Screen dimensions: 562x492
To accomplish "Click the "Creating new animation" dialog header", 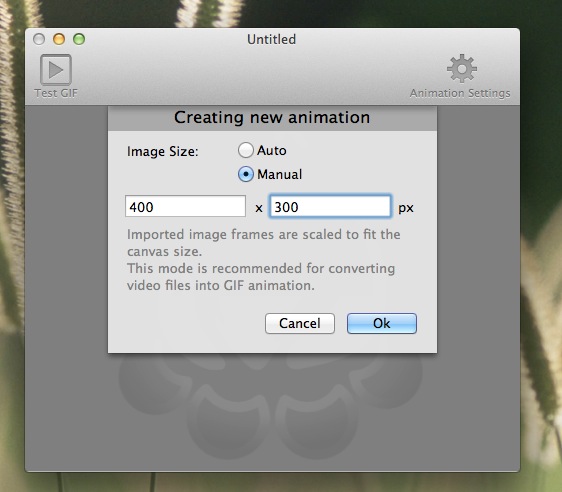I will 272,118.
